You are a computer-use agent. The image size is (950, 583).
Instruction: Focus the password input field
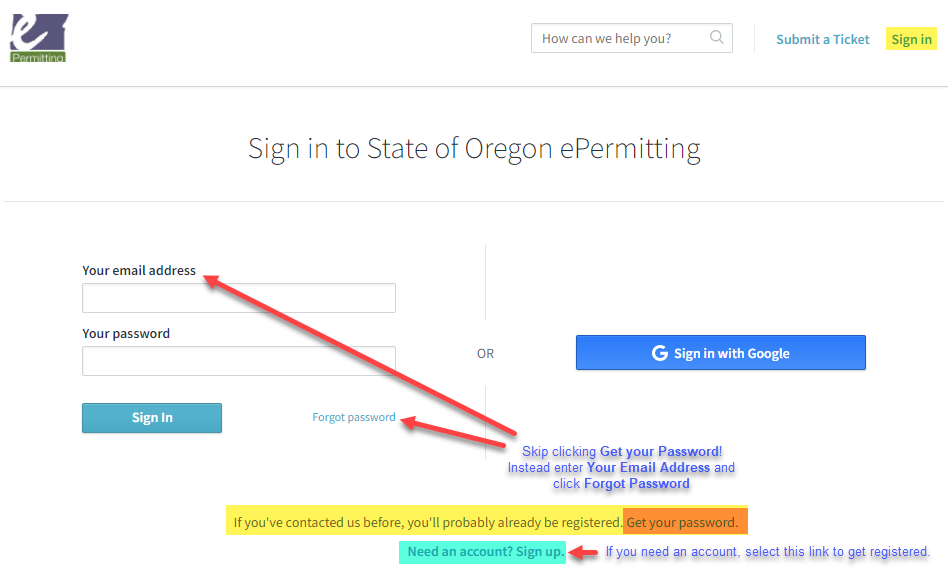pyautogui.click(x=239, y=361)
